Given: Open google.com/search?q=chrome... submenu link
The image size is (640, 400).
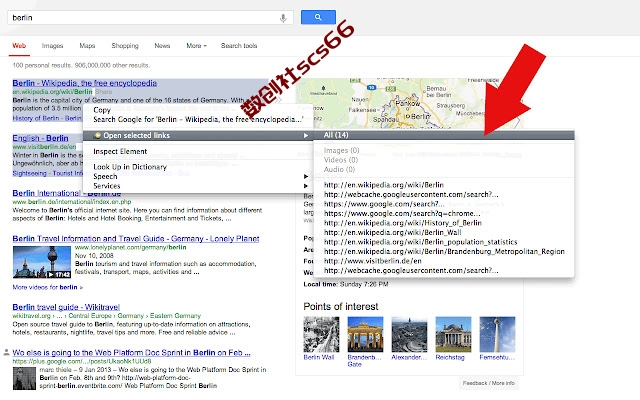Looking at the screenshot, I should pos(402,213).
